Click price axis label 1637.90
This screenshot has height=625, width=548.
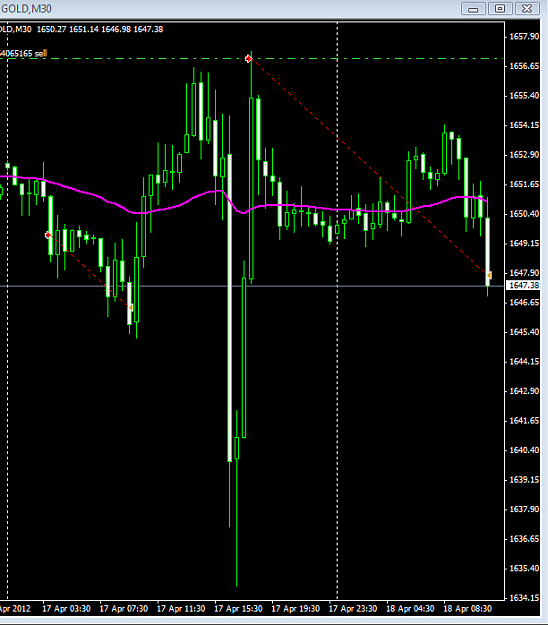(524, 509)
